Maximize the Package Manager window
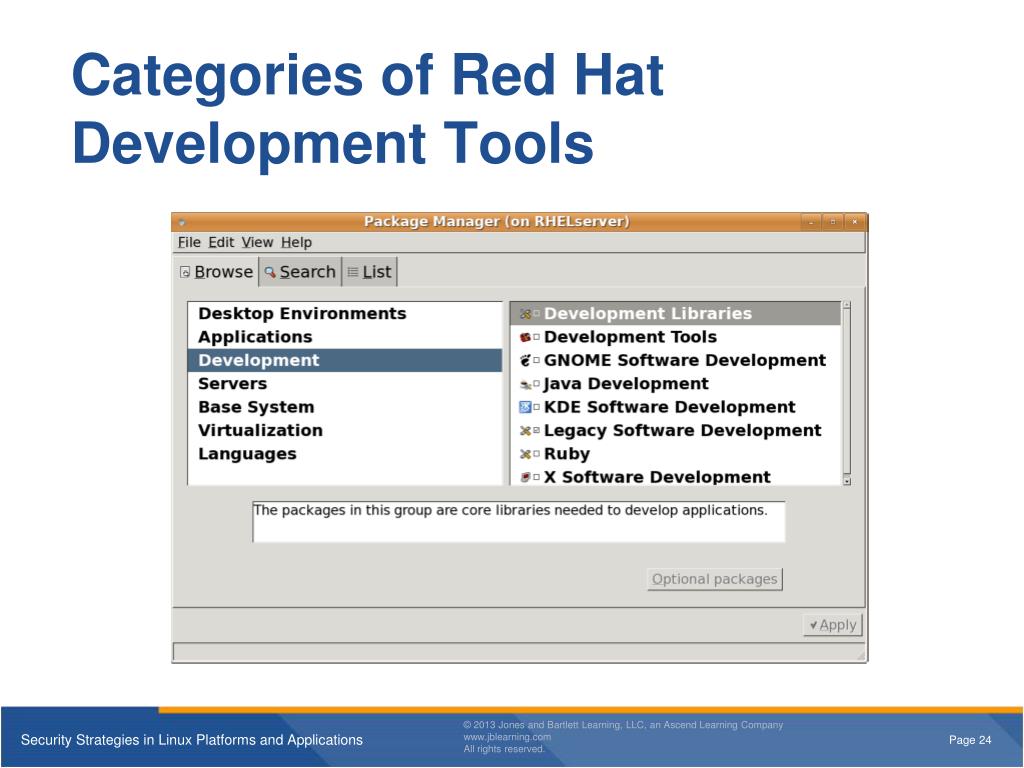The height and width of the screenshot is (768, 1024). [833, 223]
